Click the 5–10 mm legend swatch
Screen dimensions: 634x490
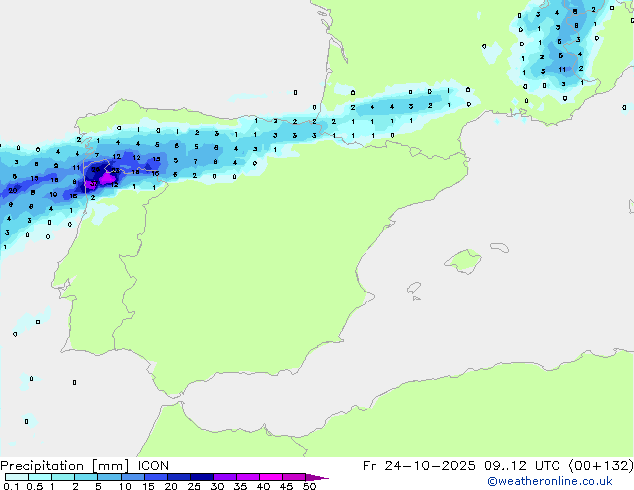(109, 477)
